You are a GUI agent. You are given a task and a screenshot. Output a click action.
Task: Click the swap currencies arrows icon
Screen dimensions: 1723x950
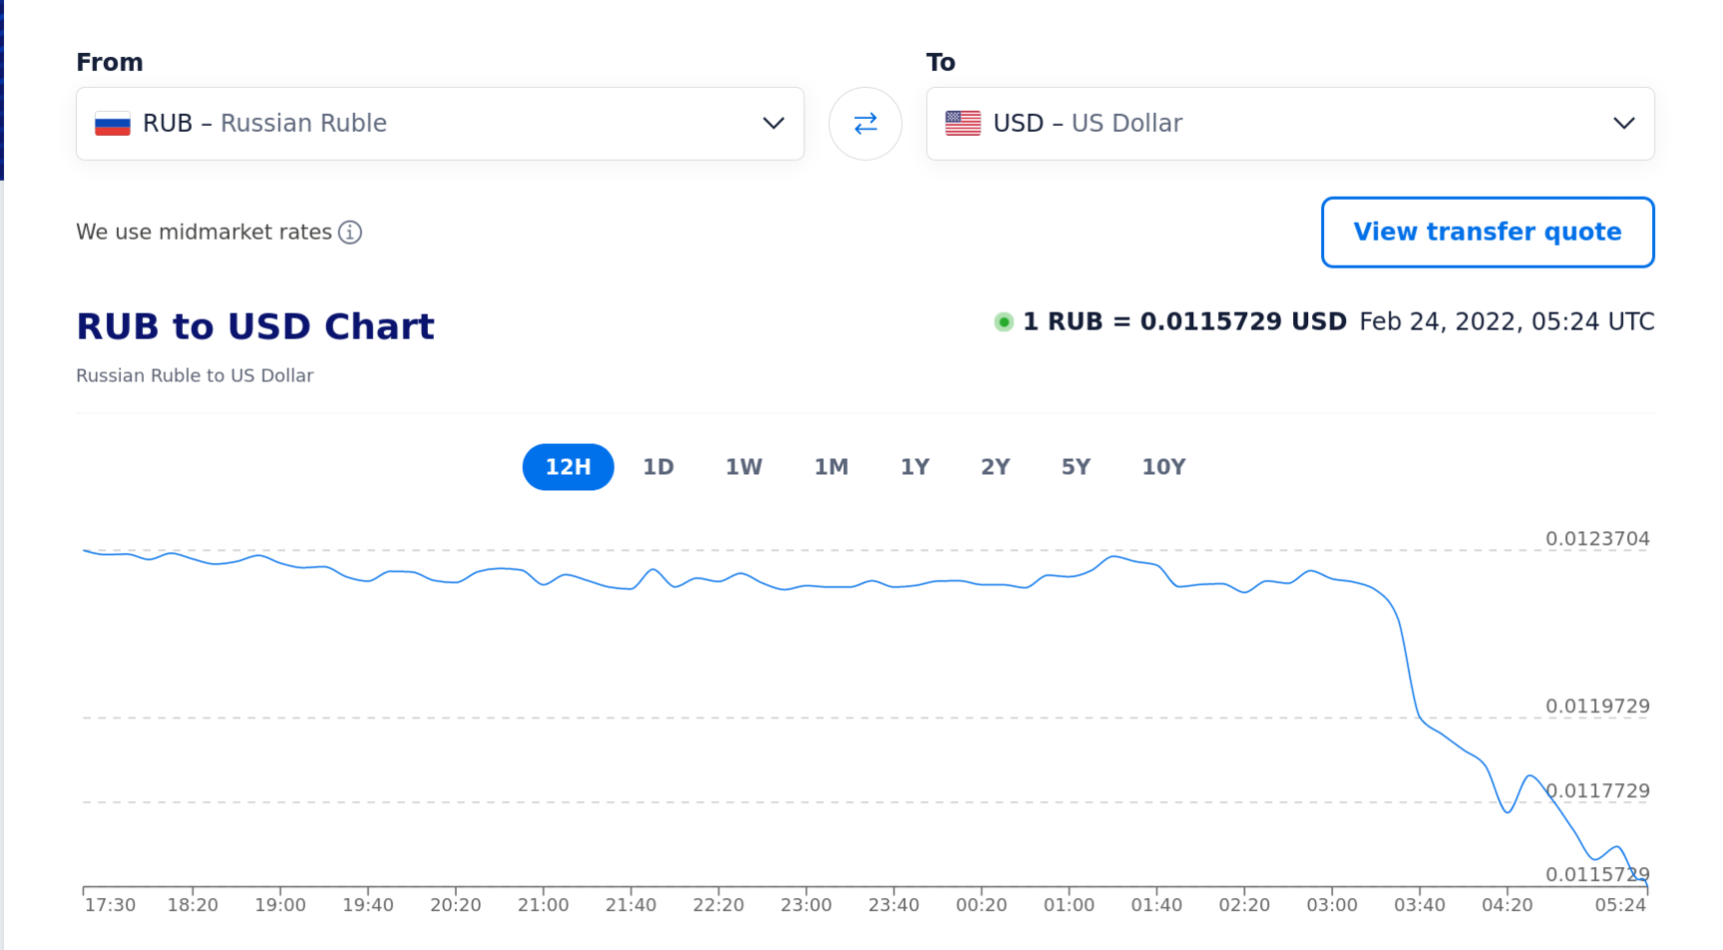865,123
